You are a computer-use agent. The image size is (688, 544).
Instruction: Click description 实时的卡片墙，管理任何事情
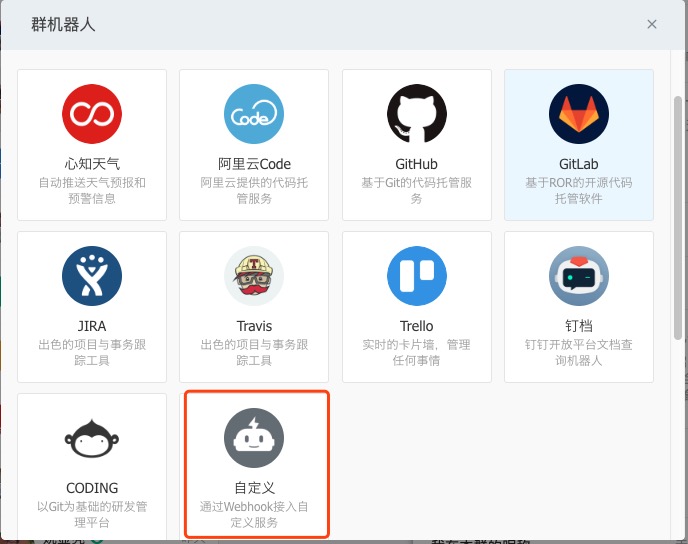point(416,352)
